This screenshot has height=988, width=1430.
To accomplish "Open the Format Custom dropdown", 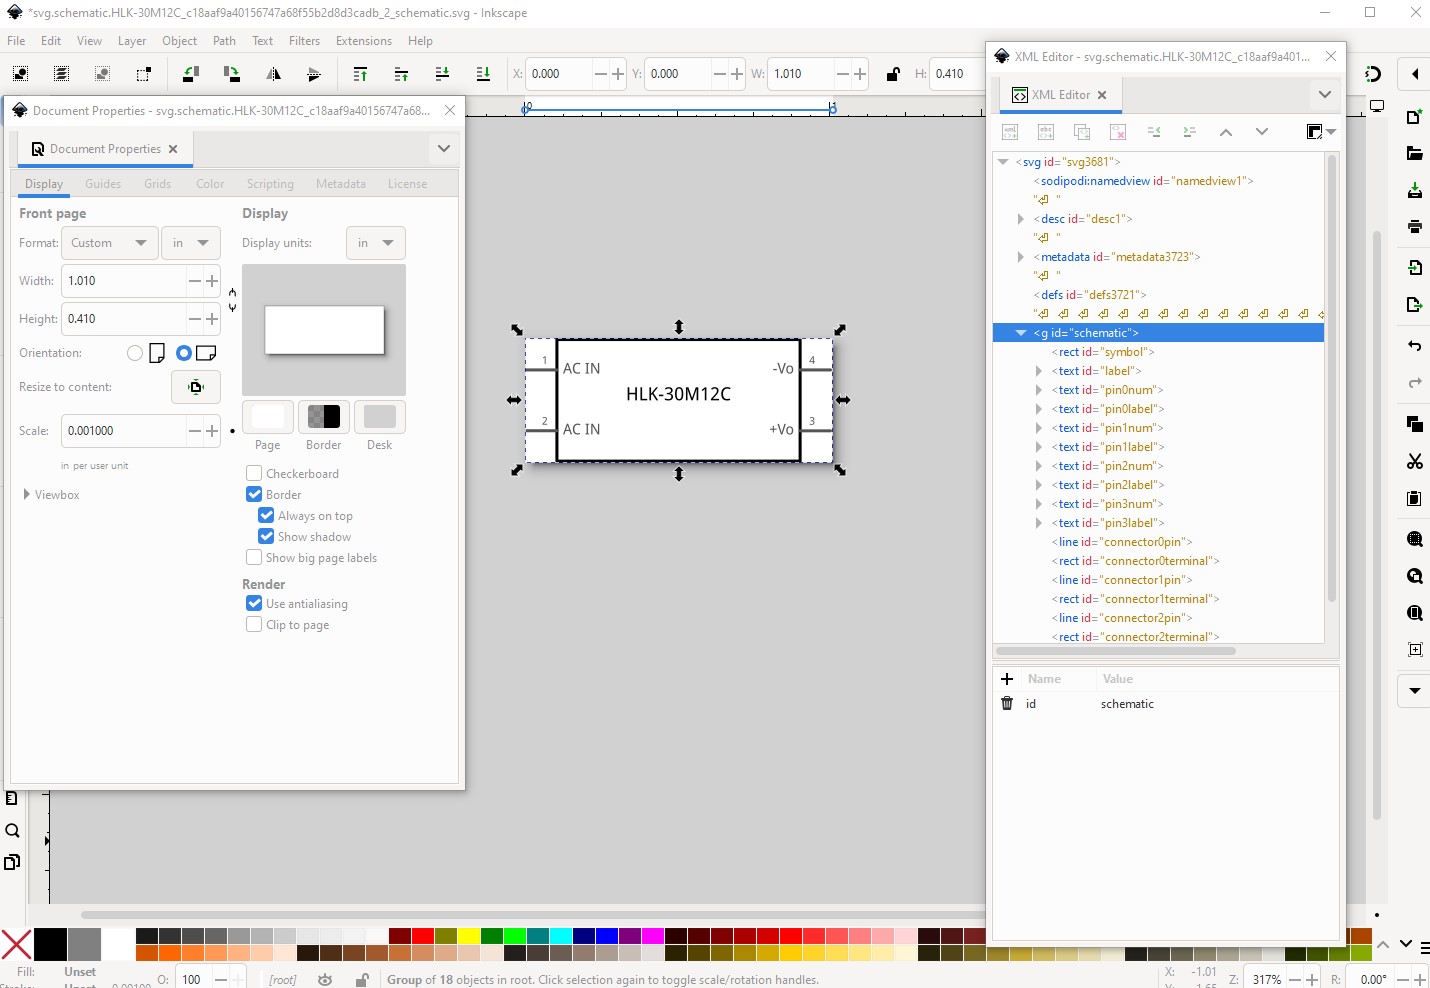I will pyautogui.click(x=110, y=243).
